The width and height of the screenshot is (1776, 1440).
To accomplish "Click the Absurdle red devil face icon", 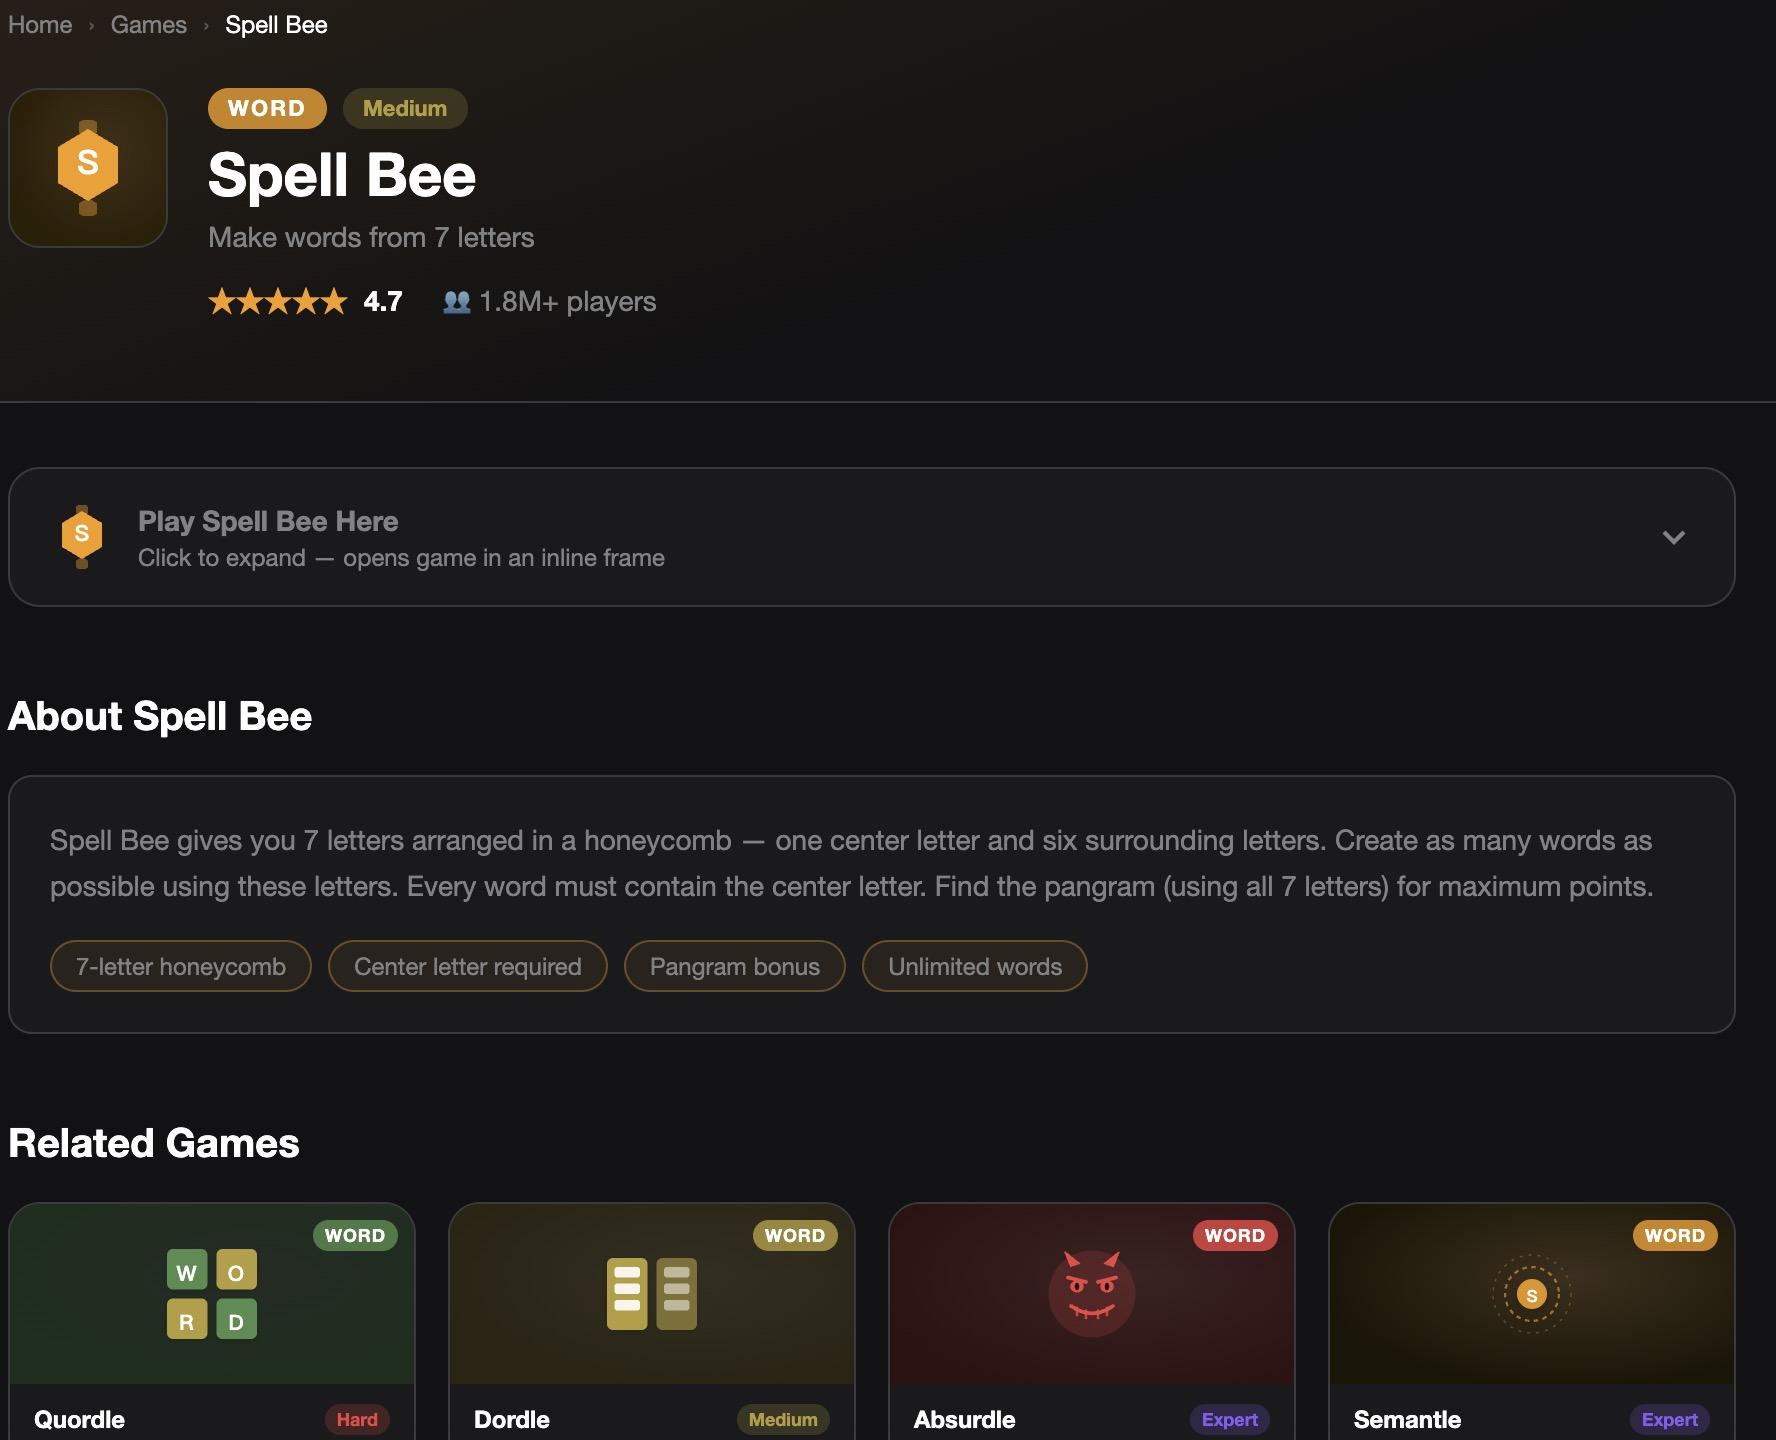I will tap(1091, 1293).
